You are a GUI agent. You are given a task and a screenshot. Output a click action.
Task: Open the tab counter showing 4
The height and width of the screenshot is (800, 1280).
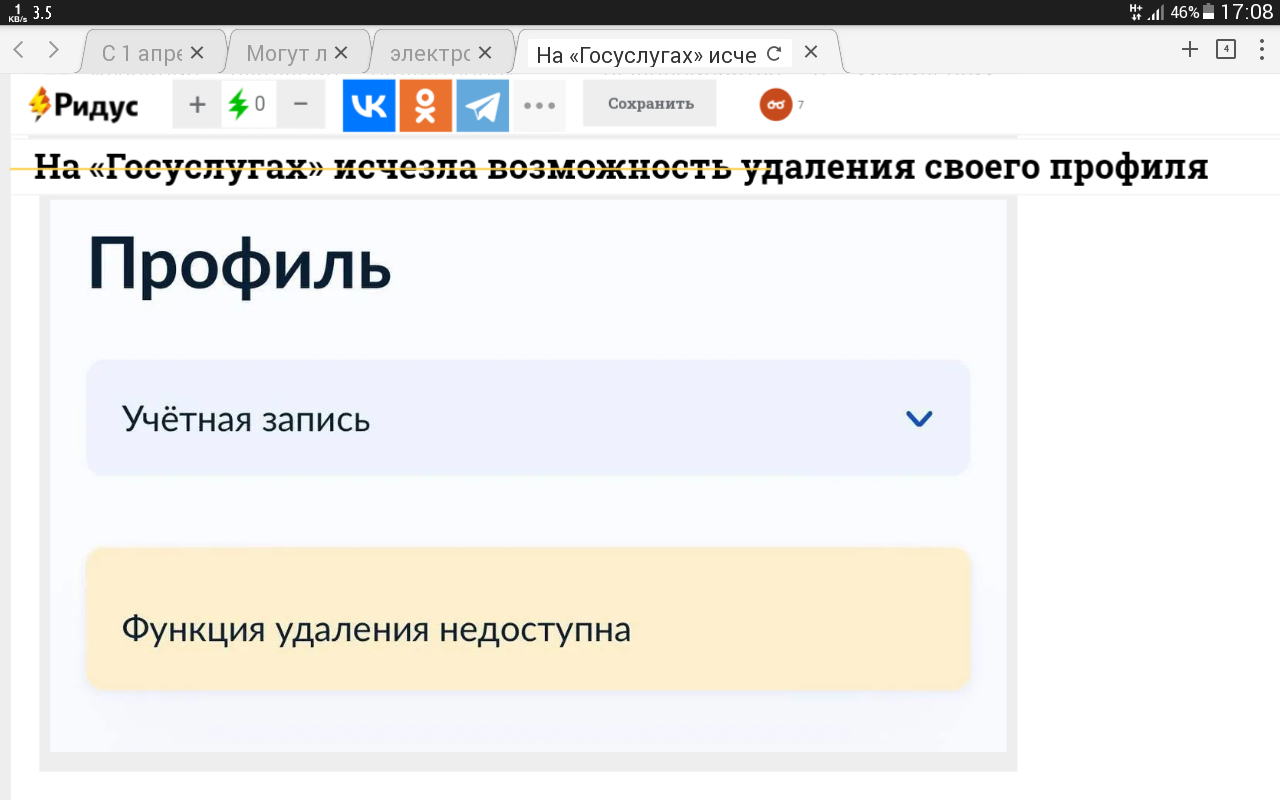pyautogui.click(x=1226, y=50)
